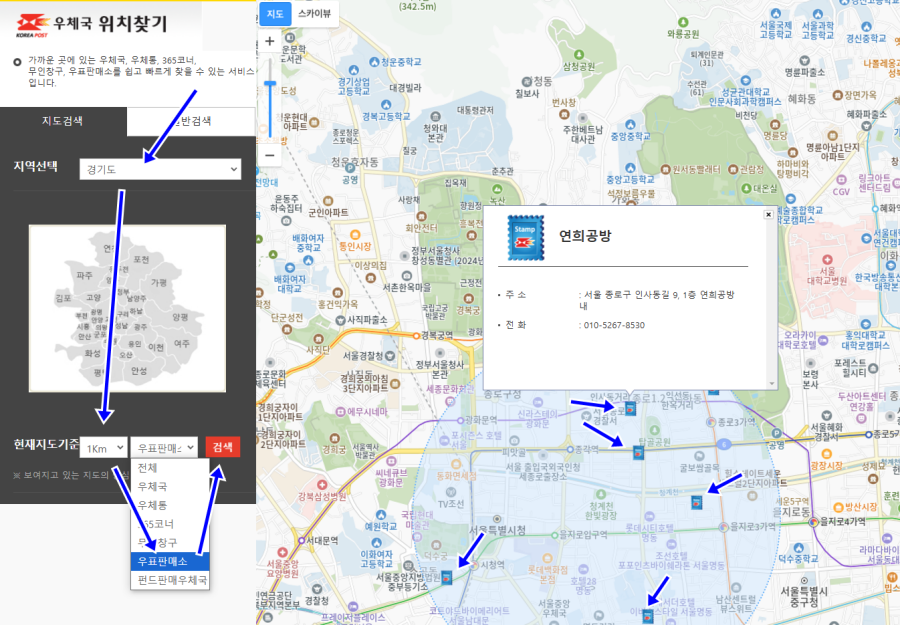The height and width of the screenshot is (625, 900).
Task: Click the 서대문역 station marker
Action: pos(302,540)
